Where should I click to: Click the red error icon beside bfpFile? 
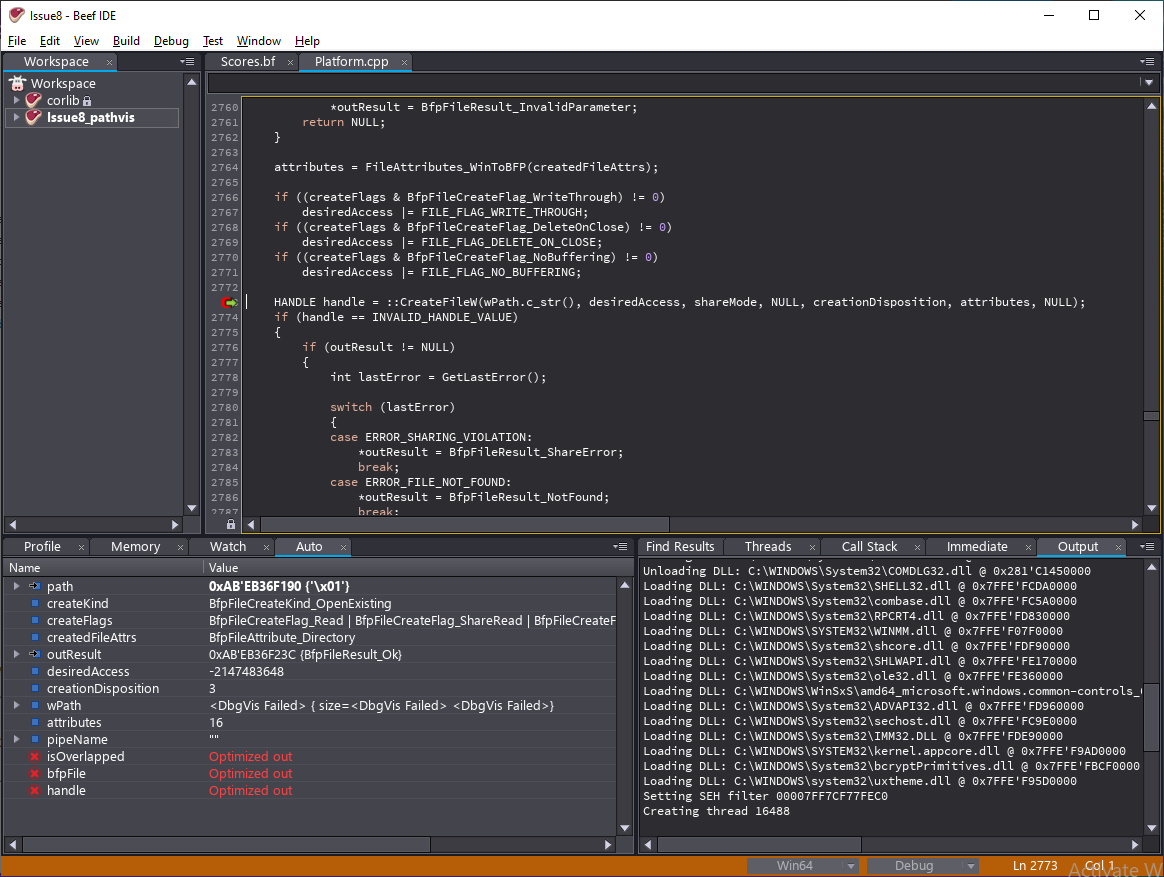click(x=34, y=774)
